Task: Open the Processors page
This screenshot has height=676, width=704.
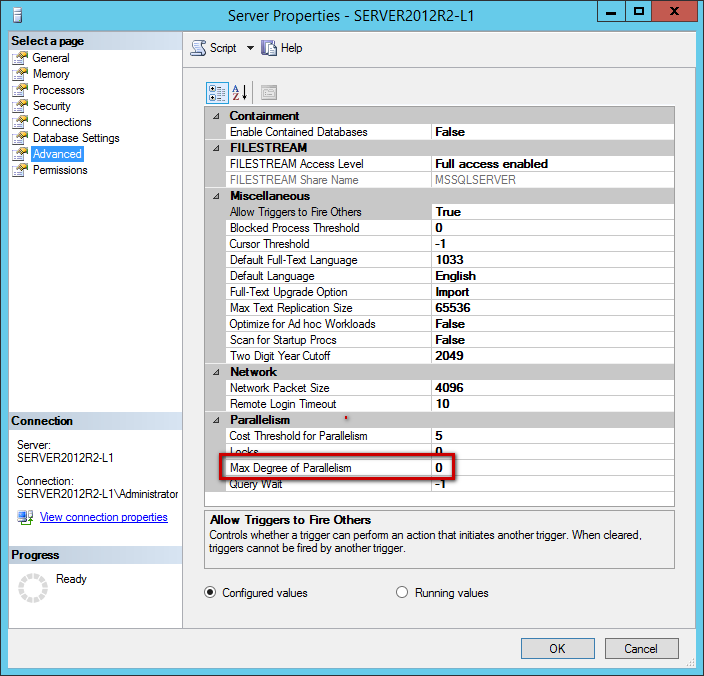Action: click(x=58, y=90)
